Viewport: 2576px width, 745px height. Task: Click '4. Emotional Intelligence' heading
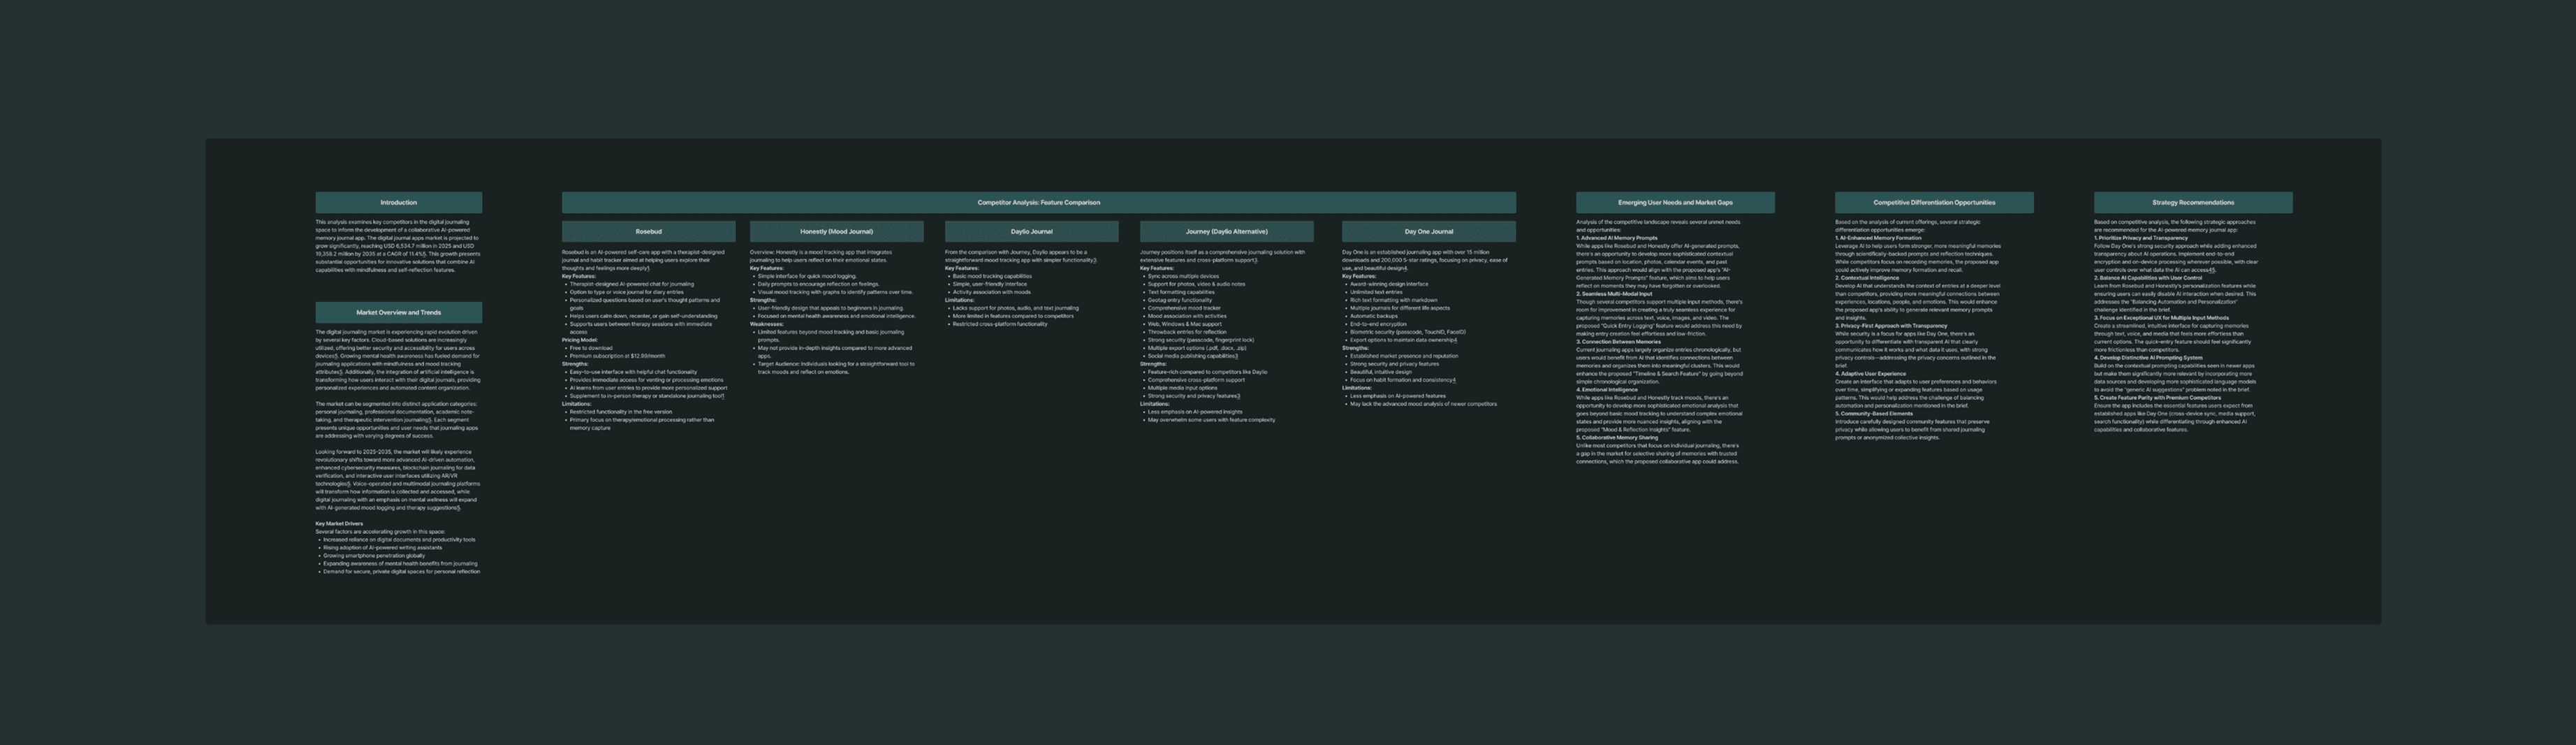click(x=1607, y=390)
